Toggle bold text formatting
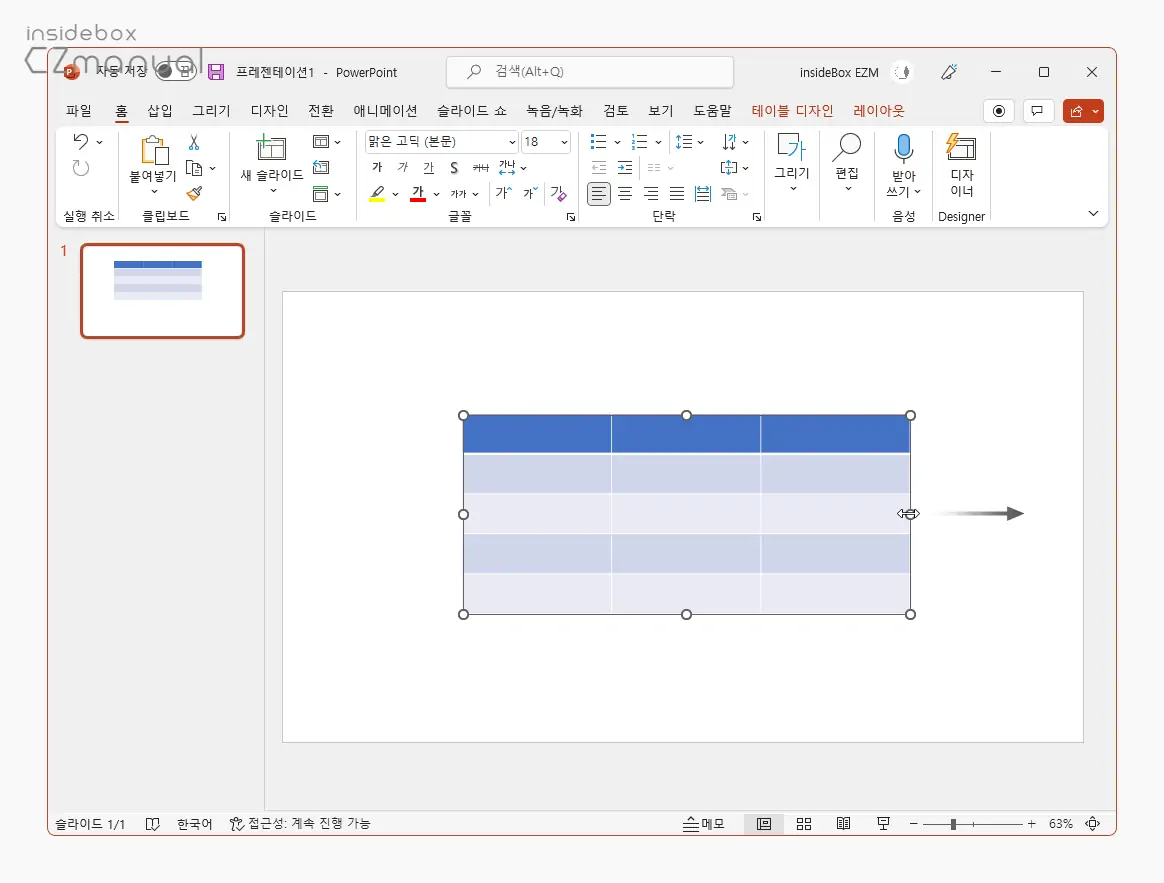The height and width of the screenshot is (883, 1164). (377, 168)
